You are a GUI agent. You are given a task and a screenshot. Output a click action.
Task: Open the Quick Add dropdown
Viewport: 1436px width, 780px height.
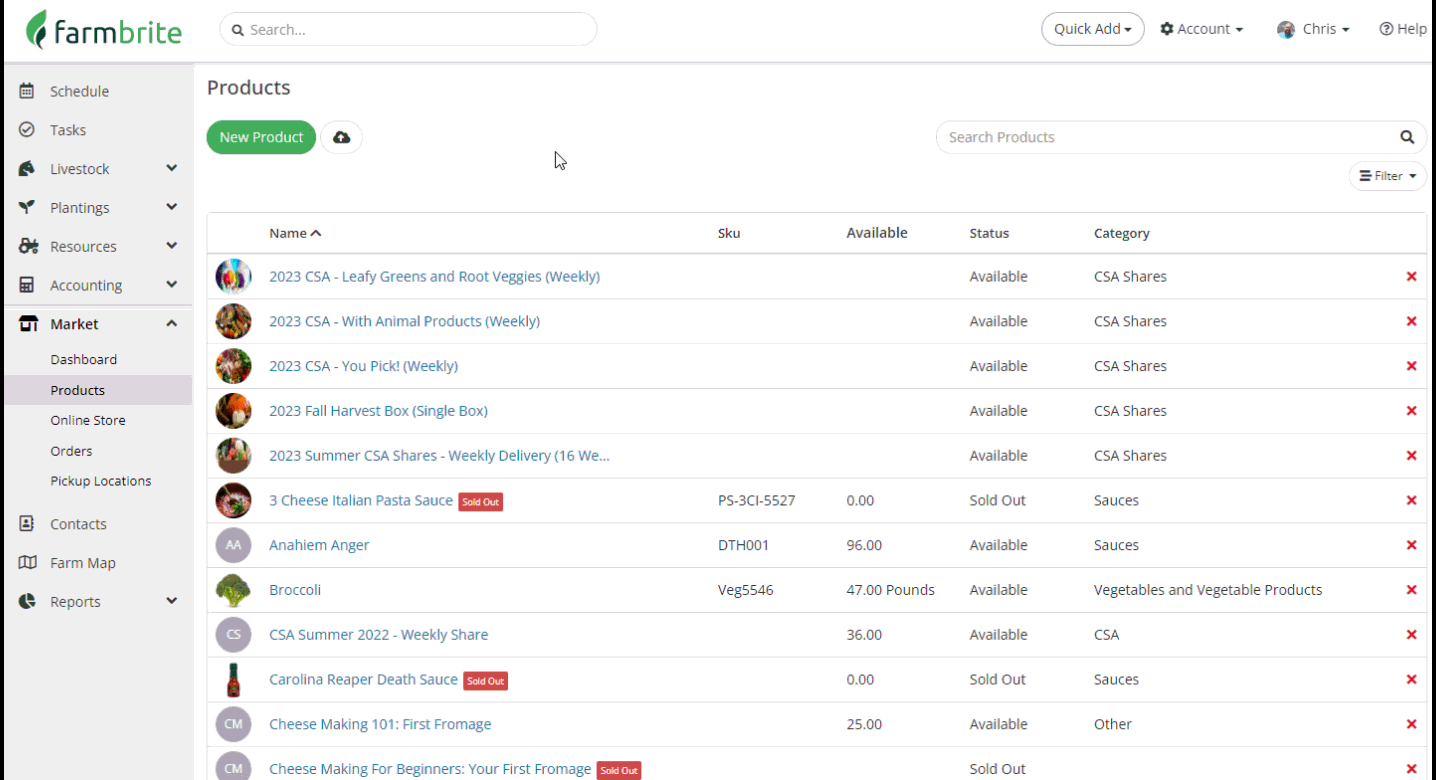pyautogui.click(x=1092, y=29)
